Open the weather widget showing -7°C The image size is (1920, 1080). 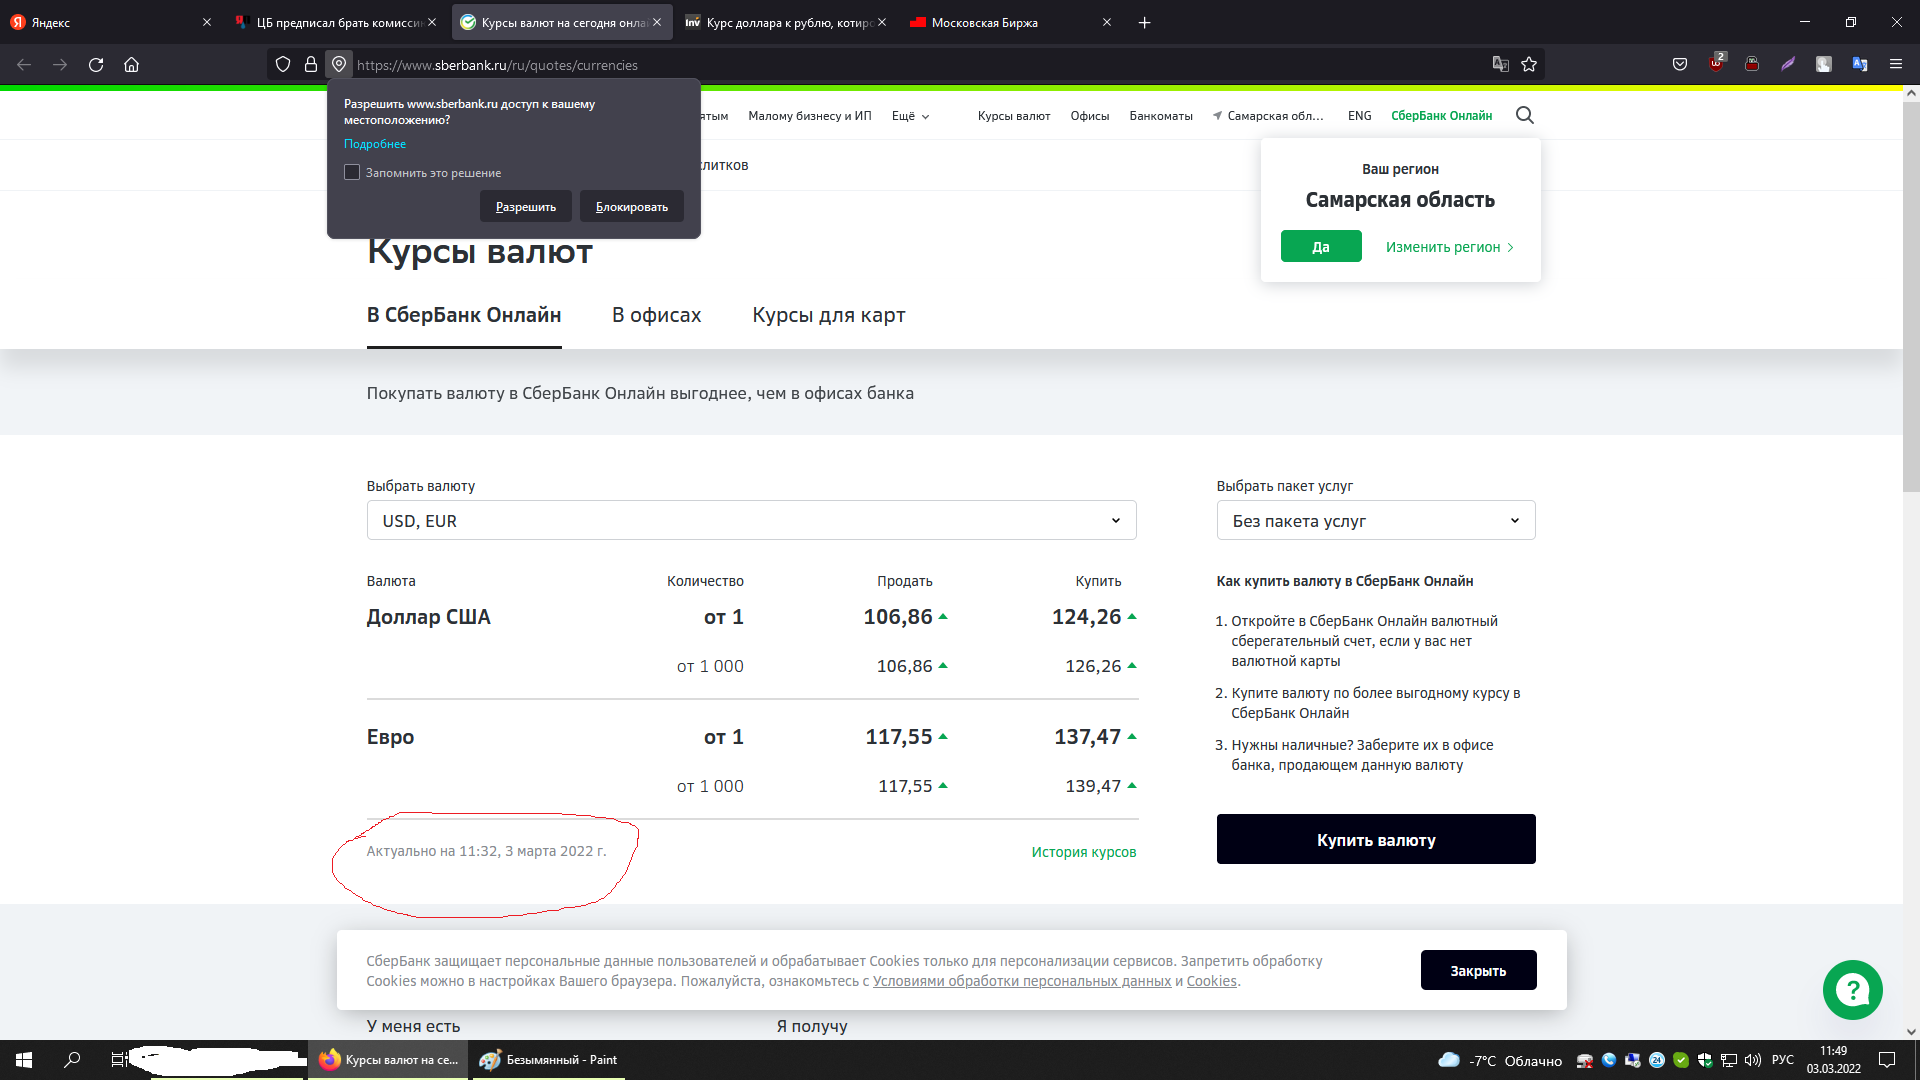click(1499, 1060)
